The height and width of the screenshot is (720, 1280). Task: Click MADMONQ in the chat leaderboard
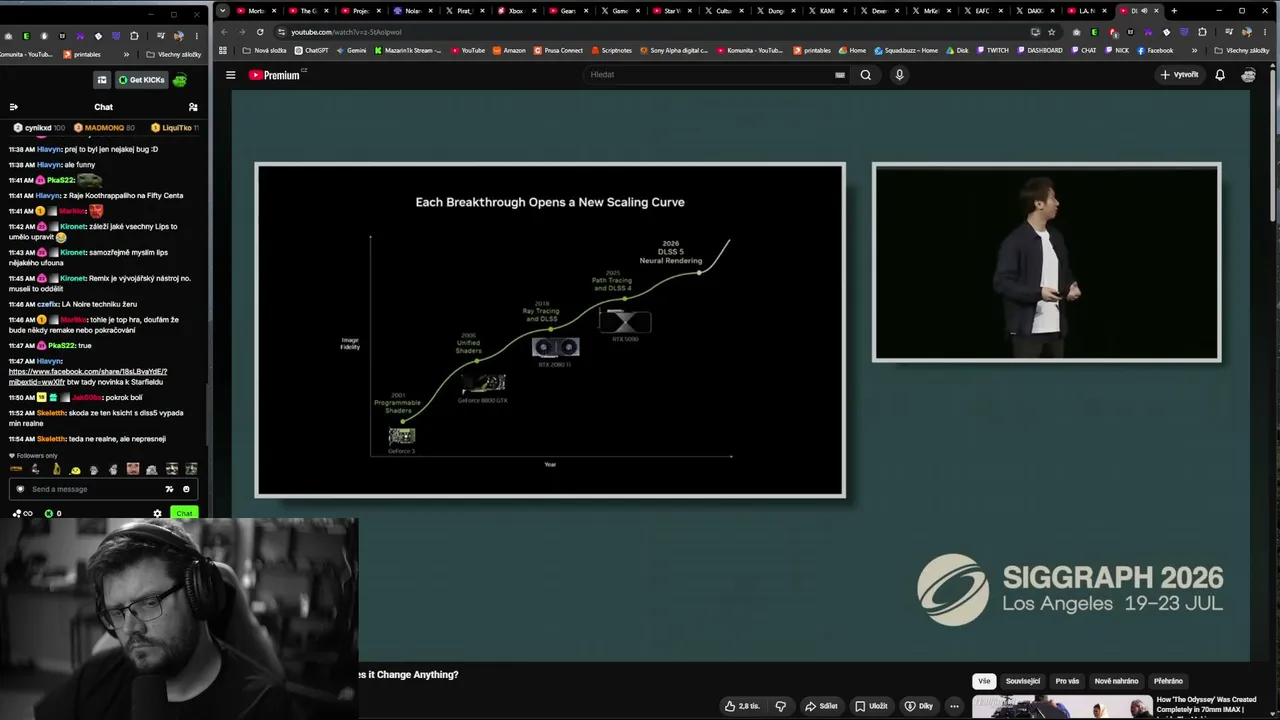[104, 128]
